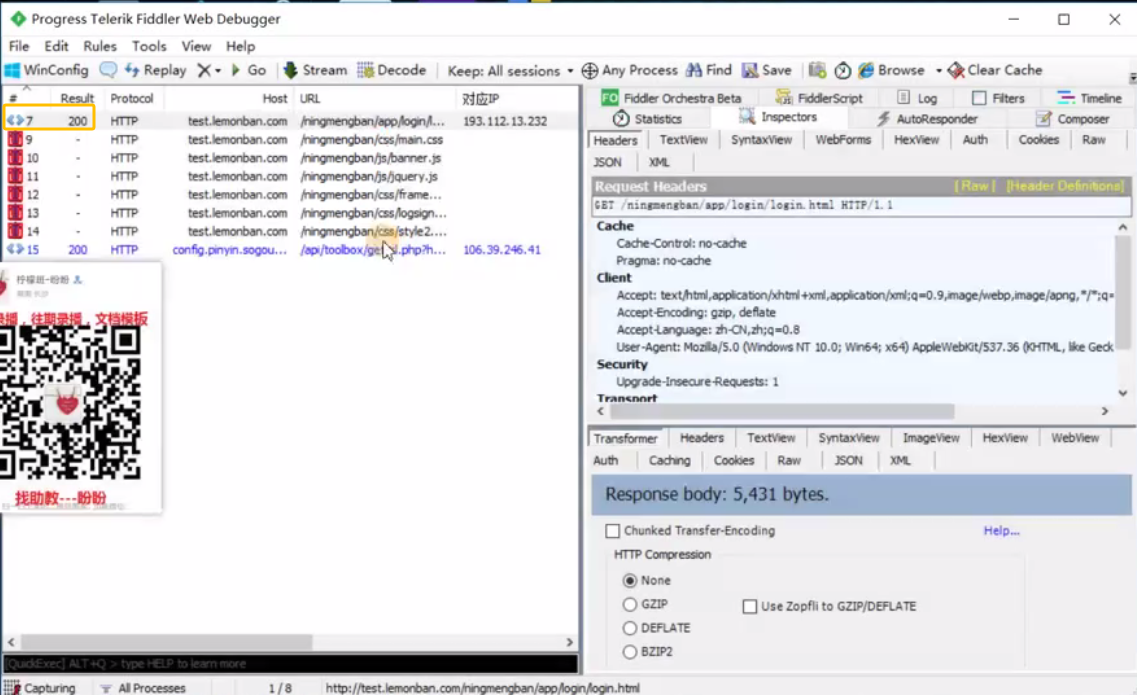Open the Rules menu

[99, 46]
